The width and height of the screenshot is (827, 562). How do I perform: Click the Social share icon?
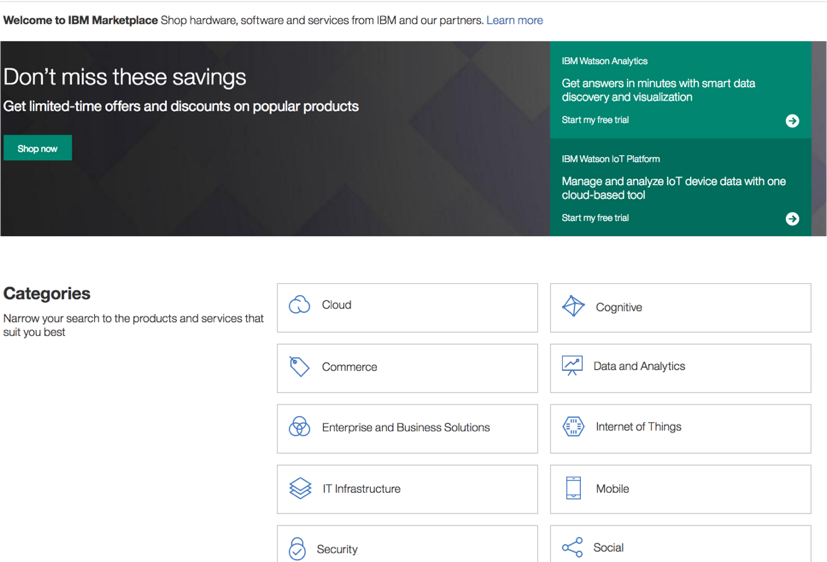[572, 547]
